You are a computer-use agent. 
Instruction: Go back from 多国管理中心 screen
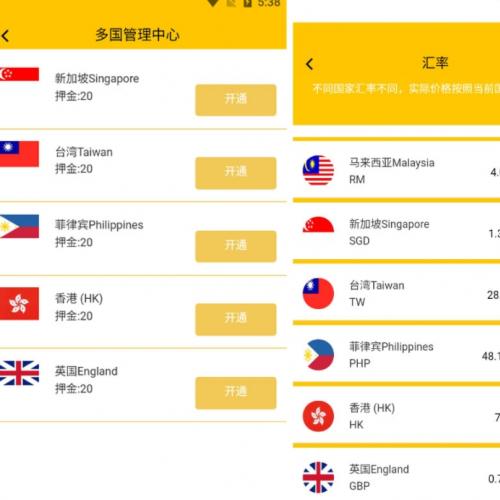coord(5,36)
